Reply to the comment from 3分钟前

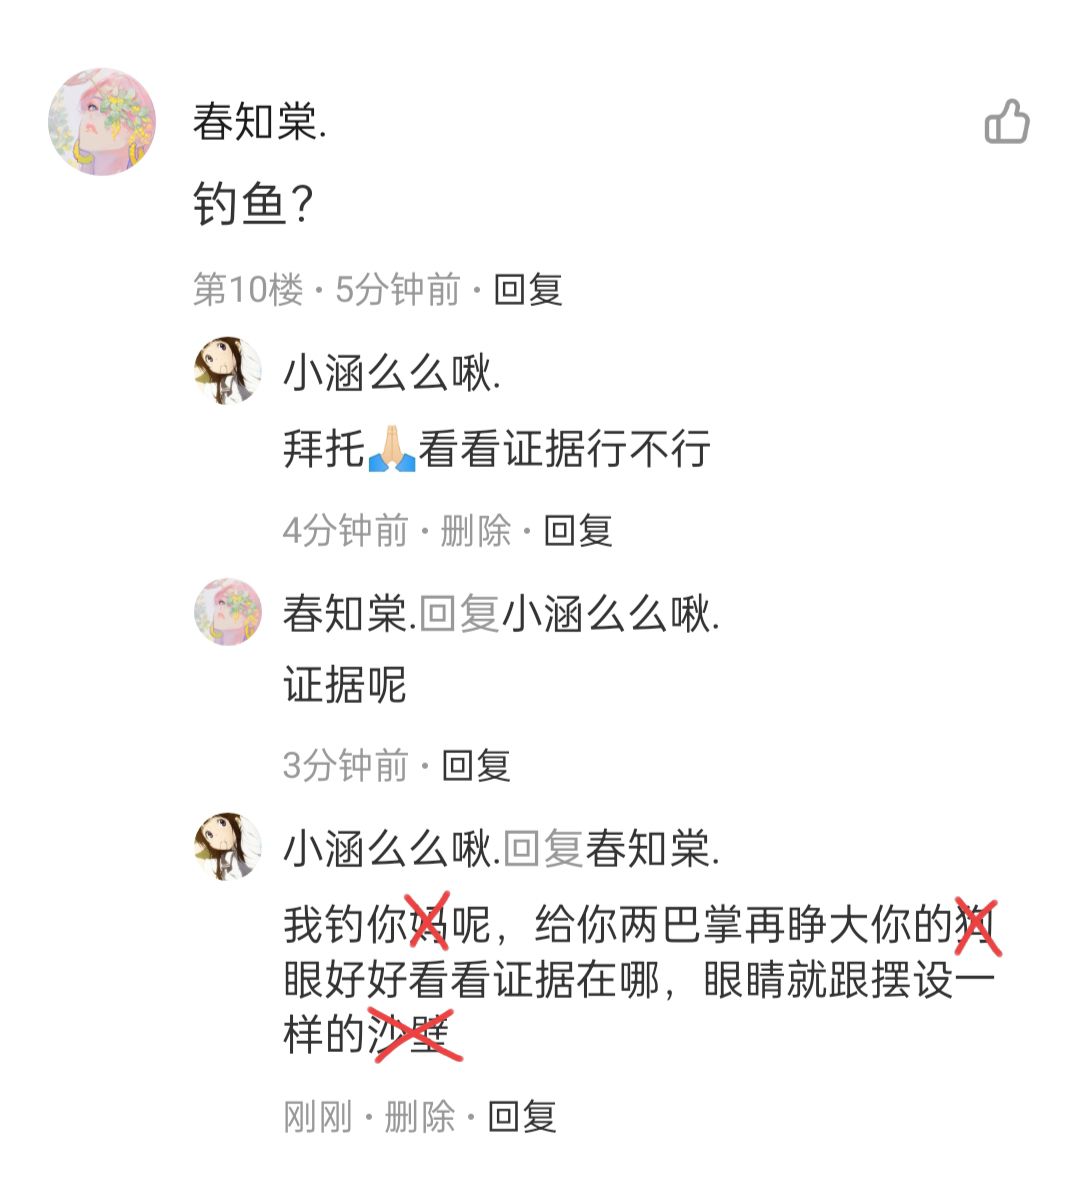pyautogui.click(x=476, y=766)
